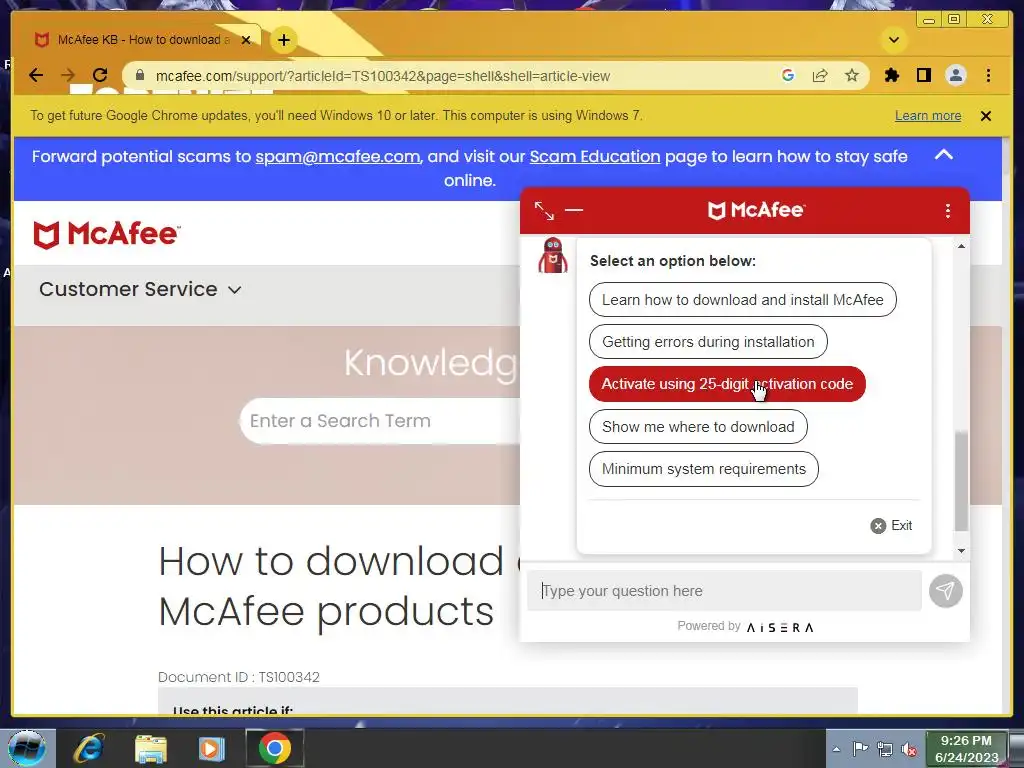
Task: Collapse the blue scam banner
Action: click(x=944, y=155)
